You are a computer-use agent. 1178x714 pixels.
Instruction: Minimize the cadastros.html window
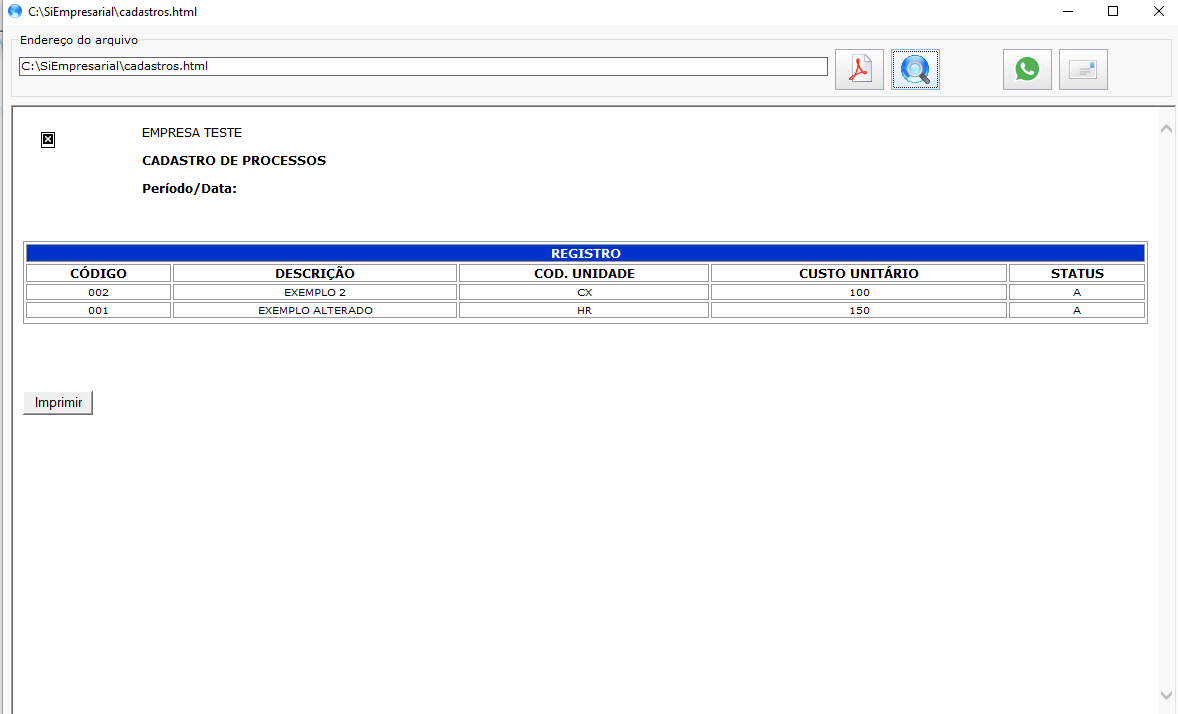1068,11
